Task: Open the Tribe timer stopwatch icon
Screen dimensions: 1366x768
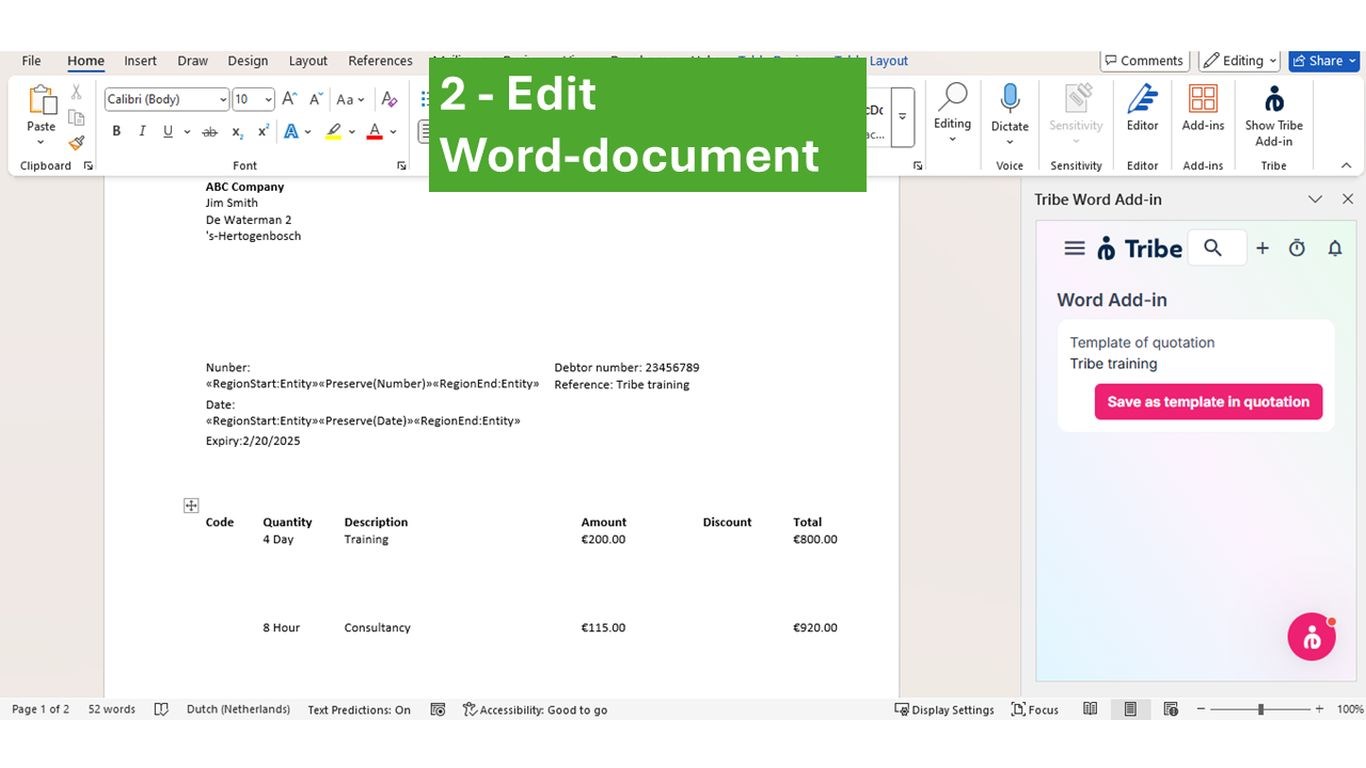Action: coord(1297,248)
